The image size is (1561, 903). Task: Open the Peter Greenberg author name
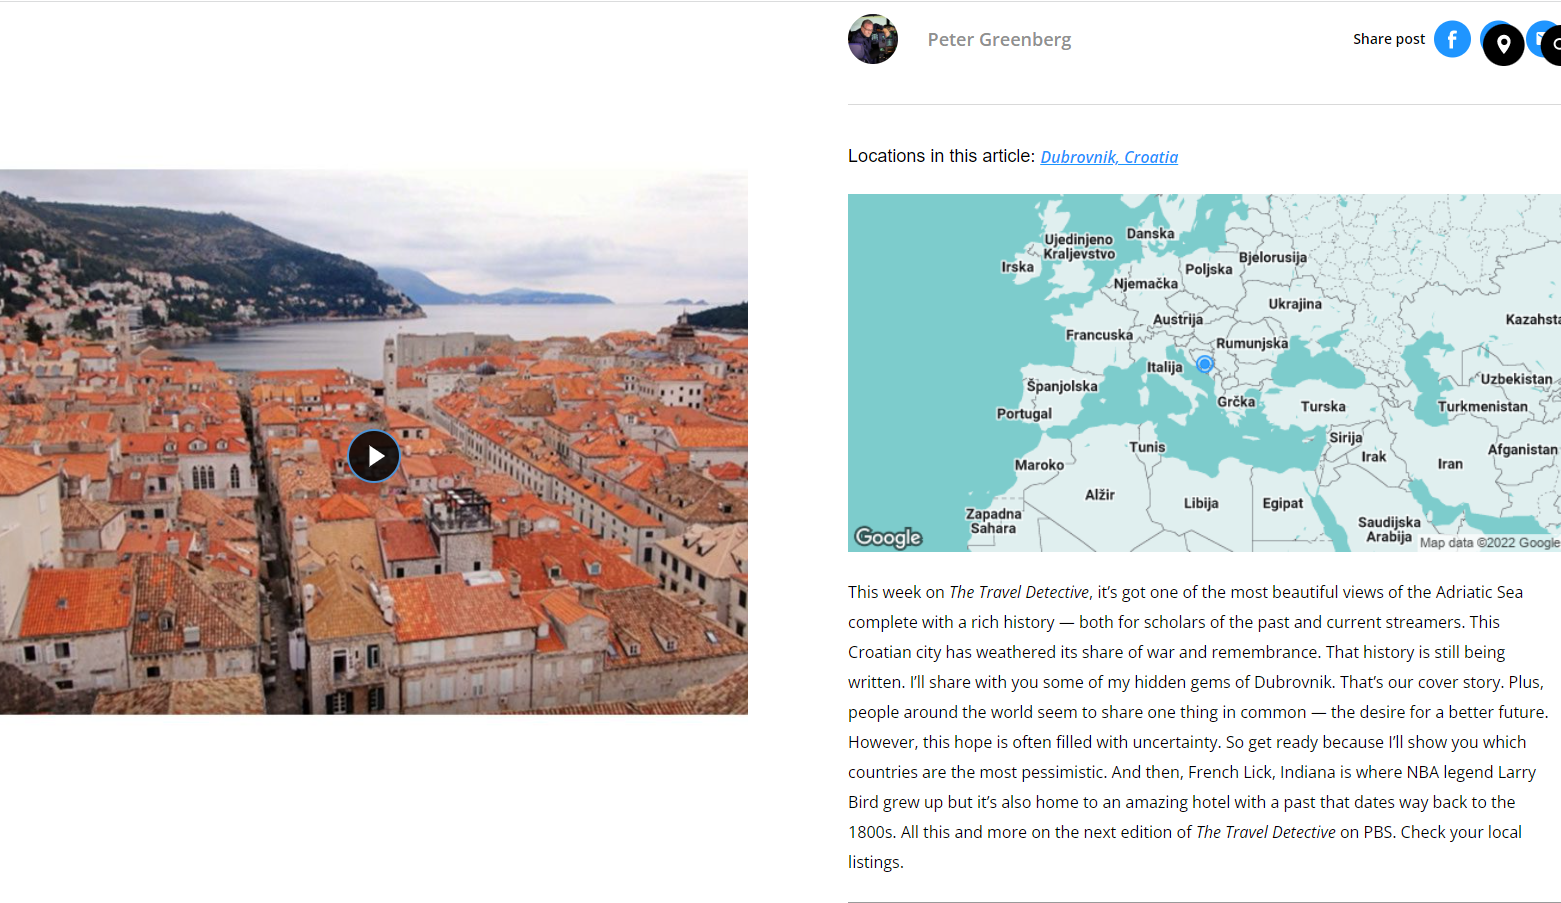pyautogui.click(x=999, y=39)
